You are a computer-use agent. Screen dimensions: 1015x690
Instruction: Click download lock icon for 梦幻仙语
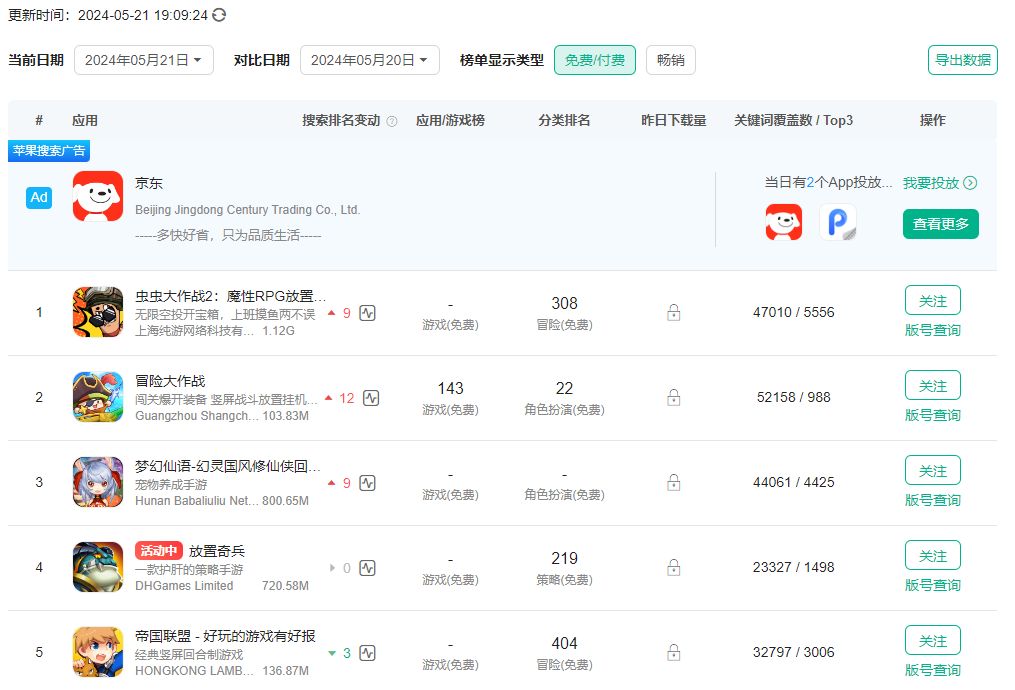tap(674, 482)
